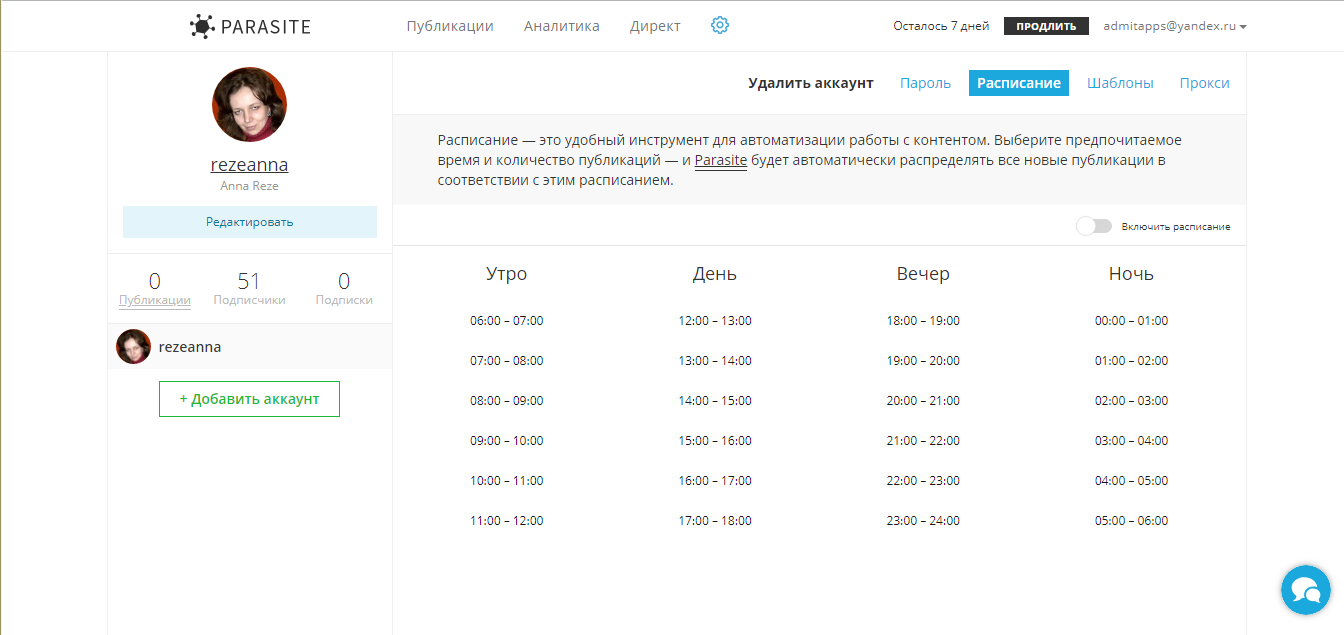Click the Редактировать profile button
The image size is (1344, 635).
coord(250,222)
